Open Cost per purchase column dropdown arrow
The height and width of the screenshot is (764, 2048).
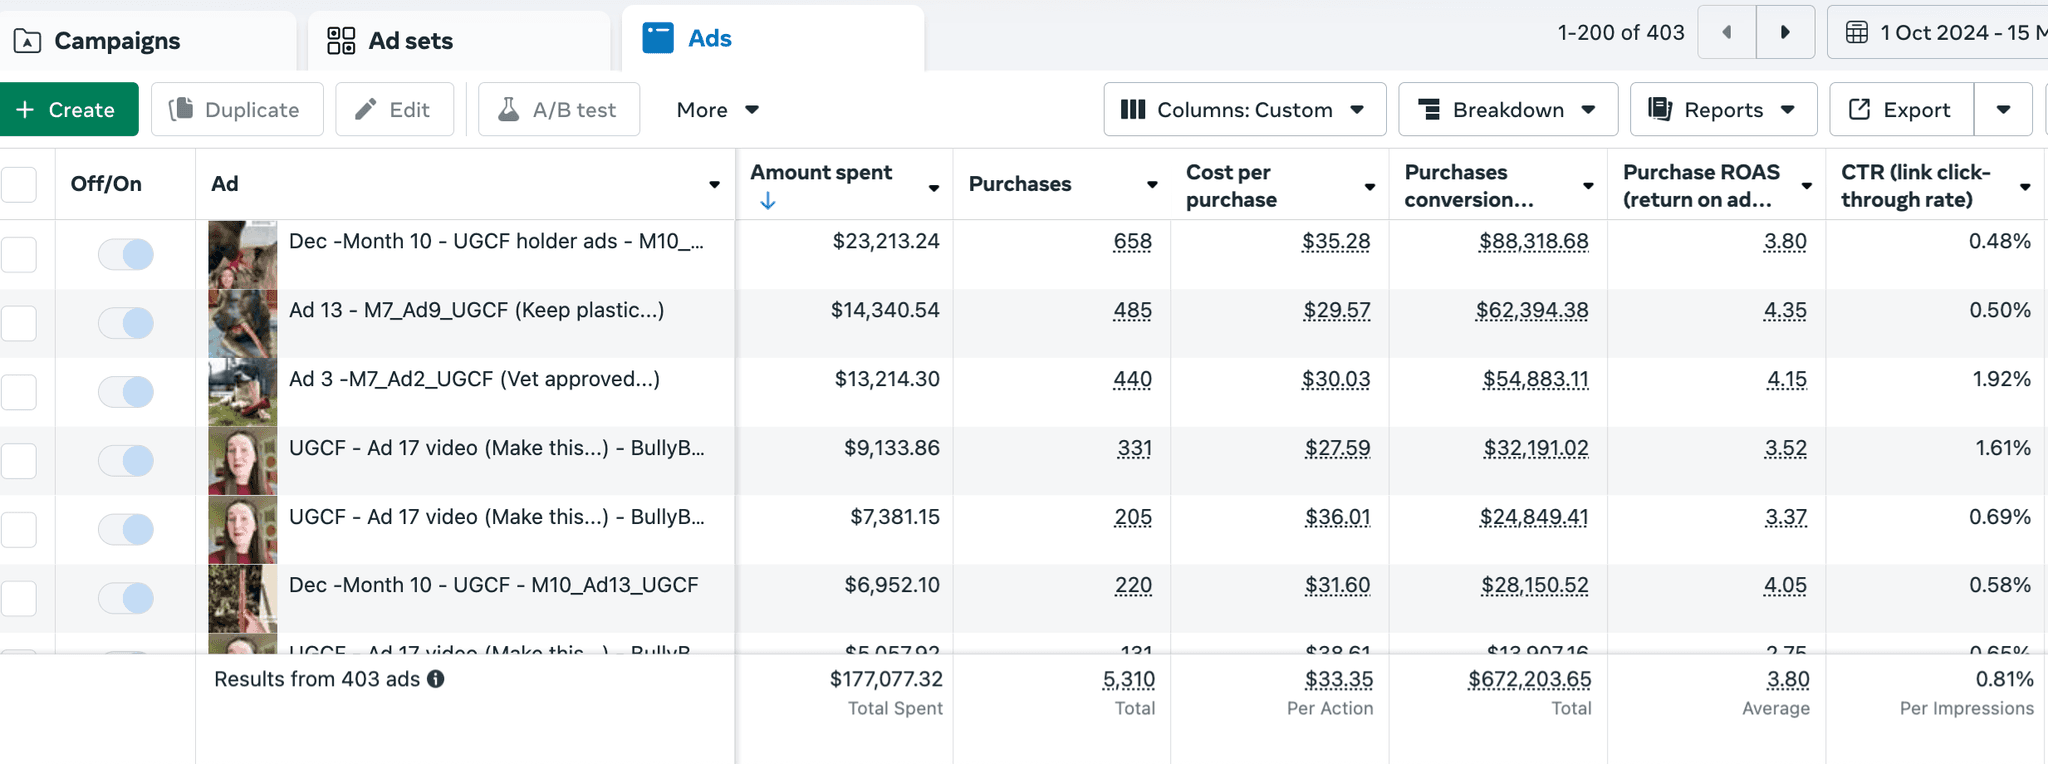click(1370, 187)
